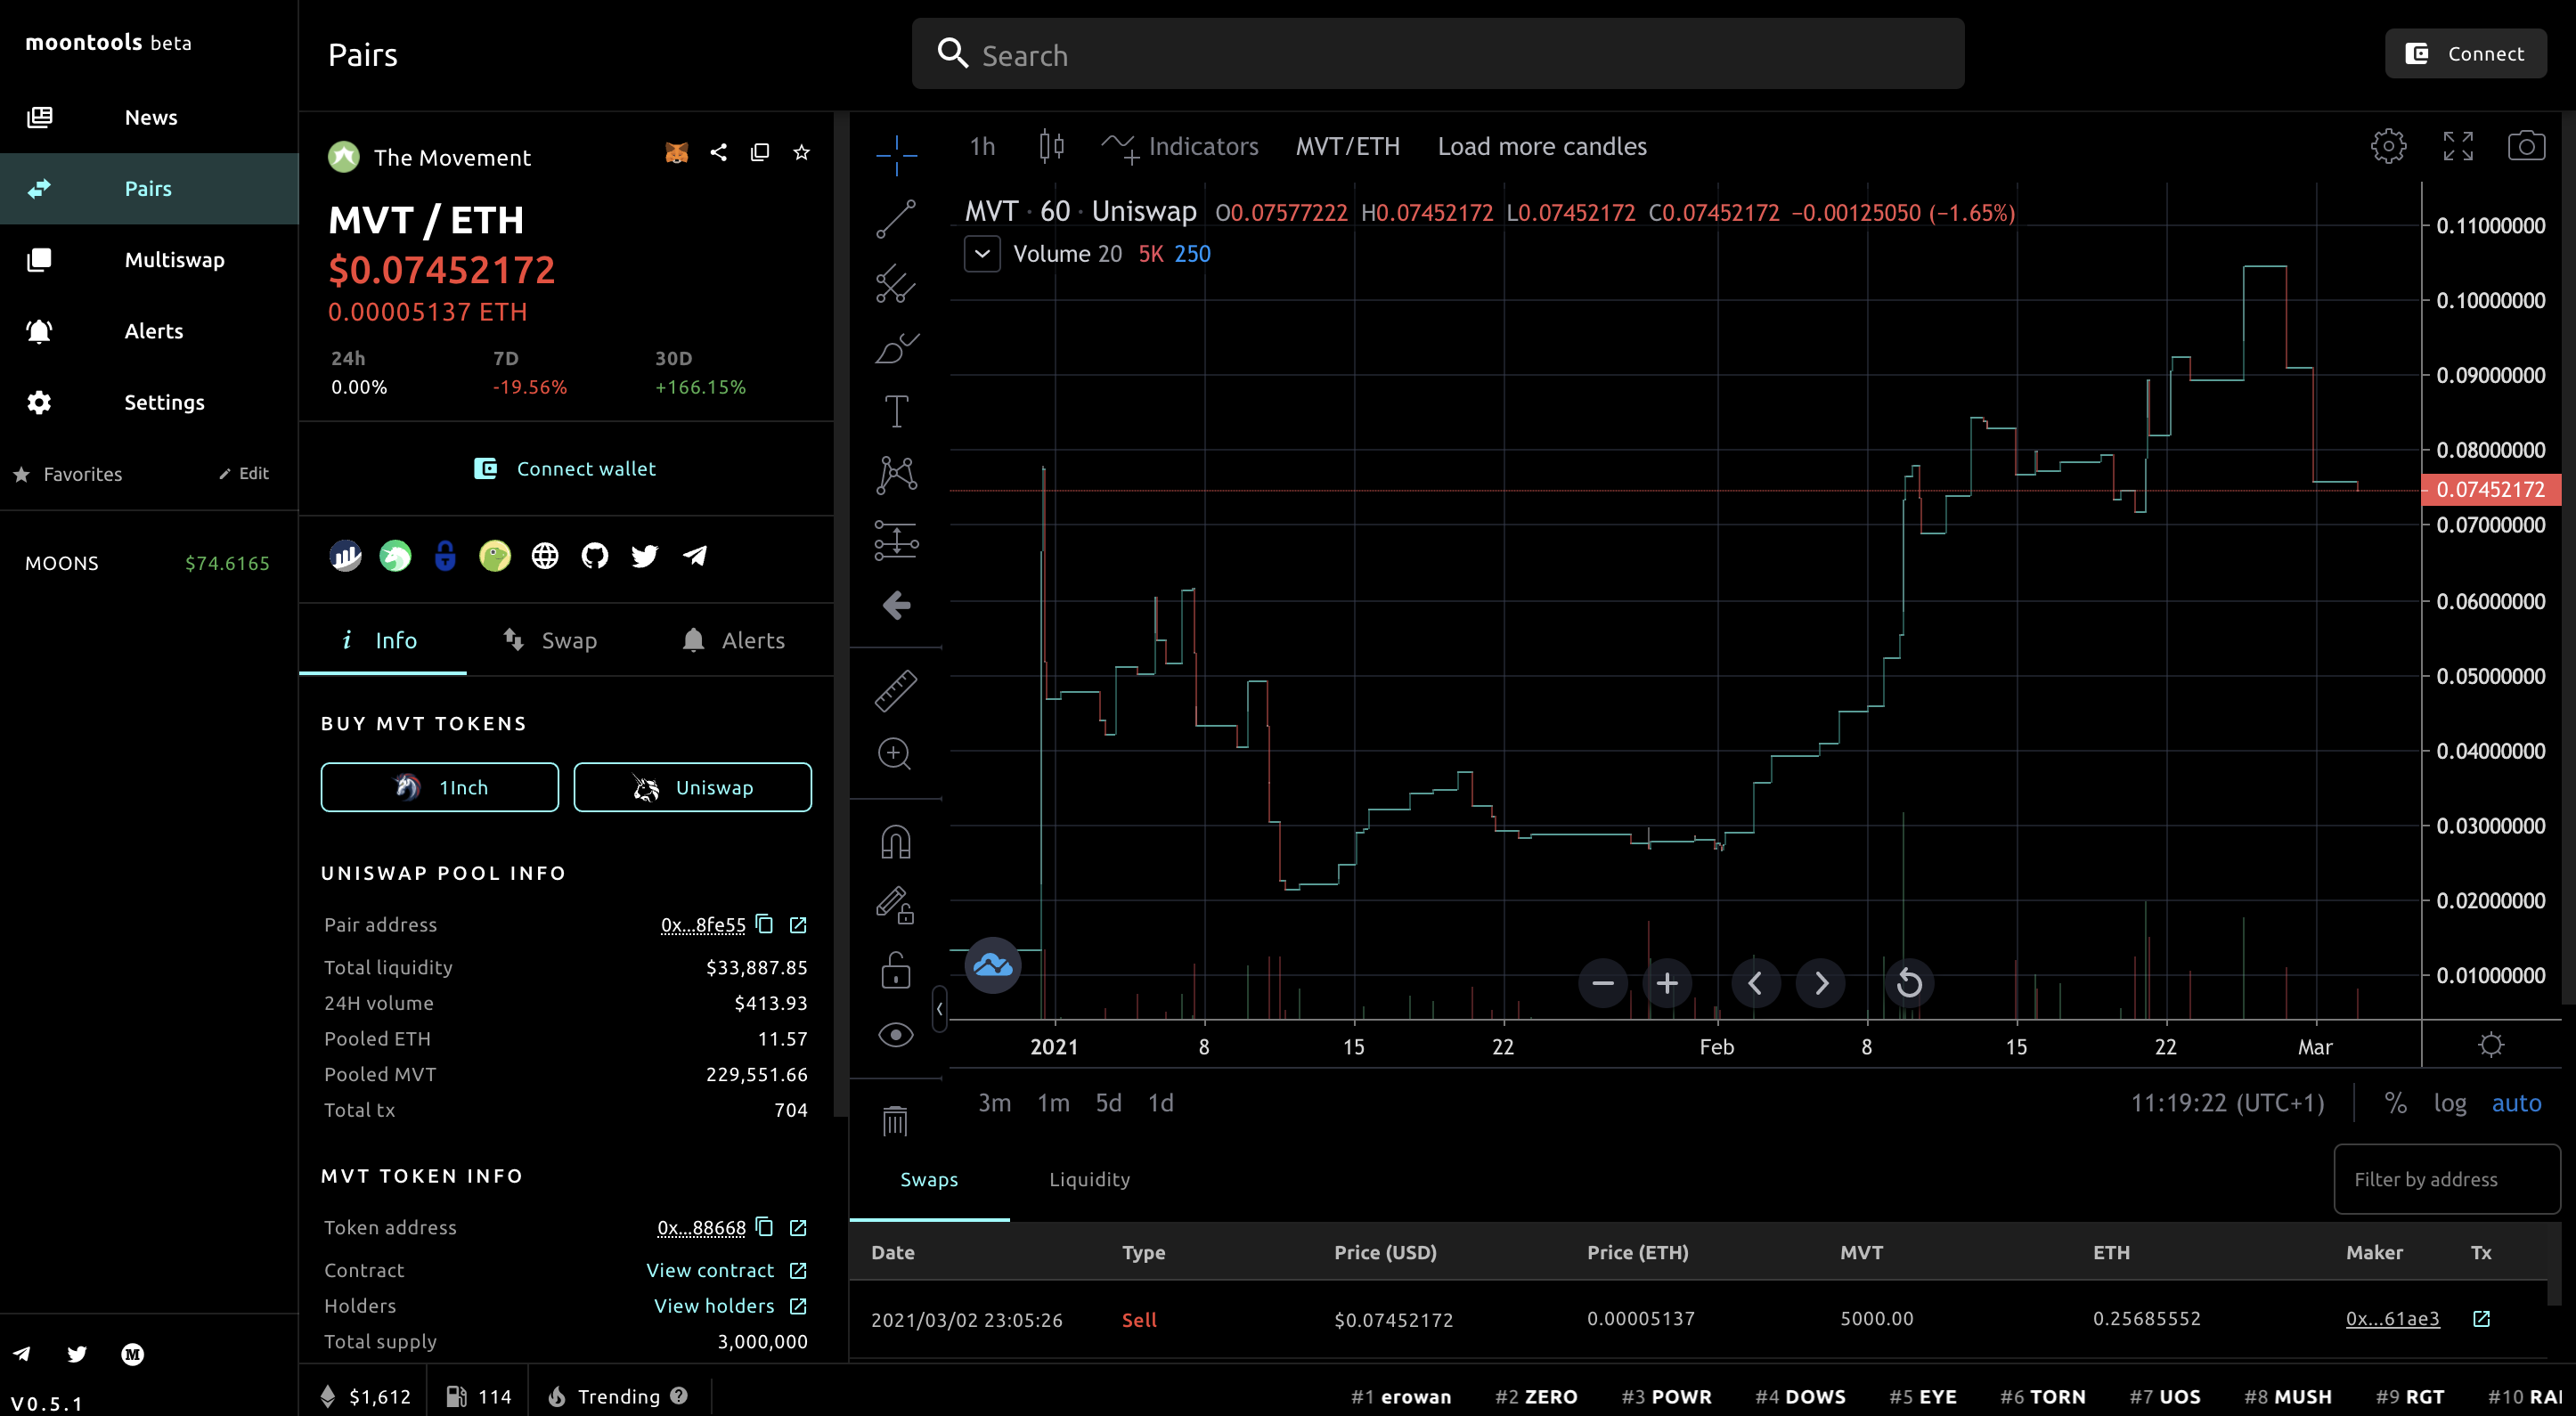Viewport: 2576px width, 1416px height.
Task: Open Multiswap in sidebar
Action: 150,260
